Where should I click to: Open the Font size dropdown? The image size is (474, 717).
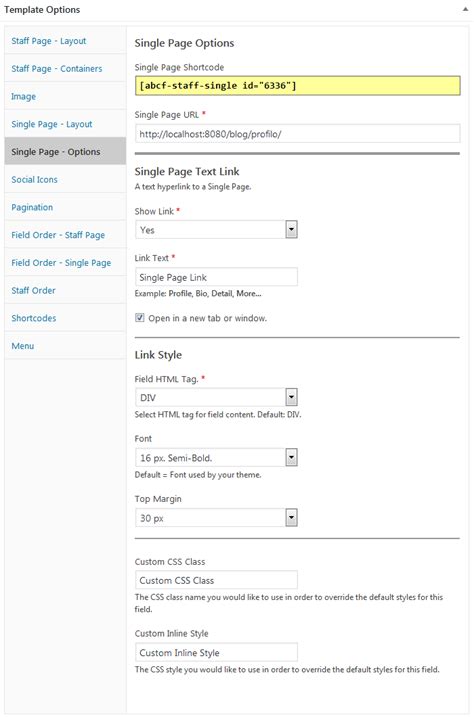[x=216, y=457]
